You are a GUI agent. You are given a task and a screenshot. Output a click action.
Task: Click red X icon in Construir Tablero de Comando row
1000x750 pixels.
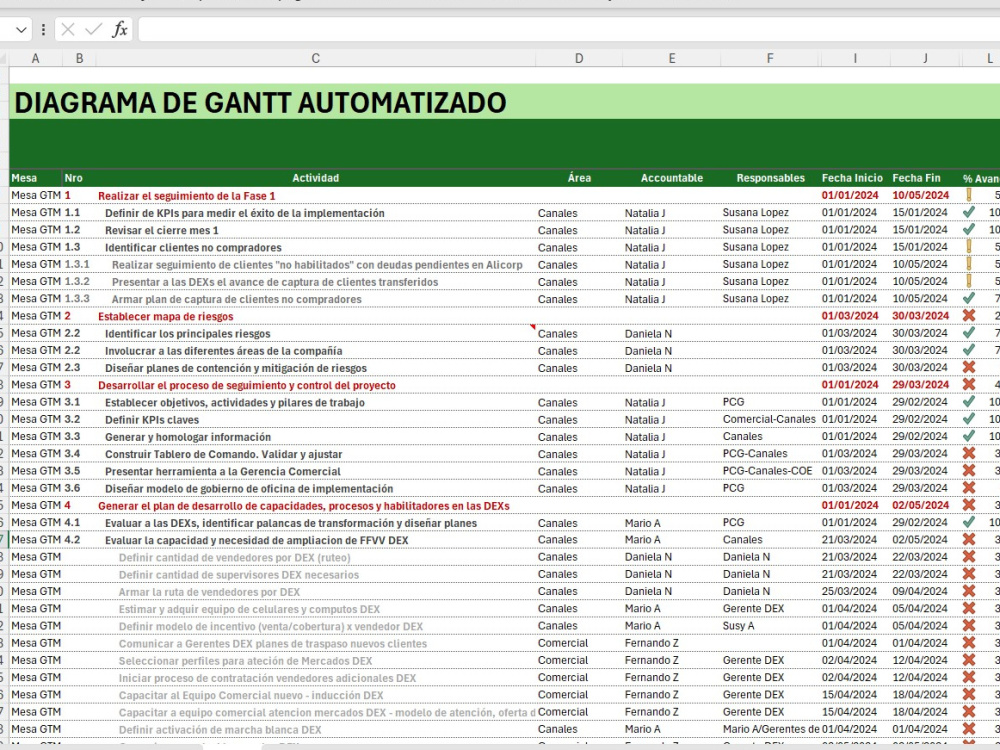tap(969, 453)
